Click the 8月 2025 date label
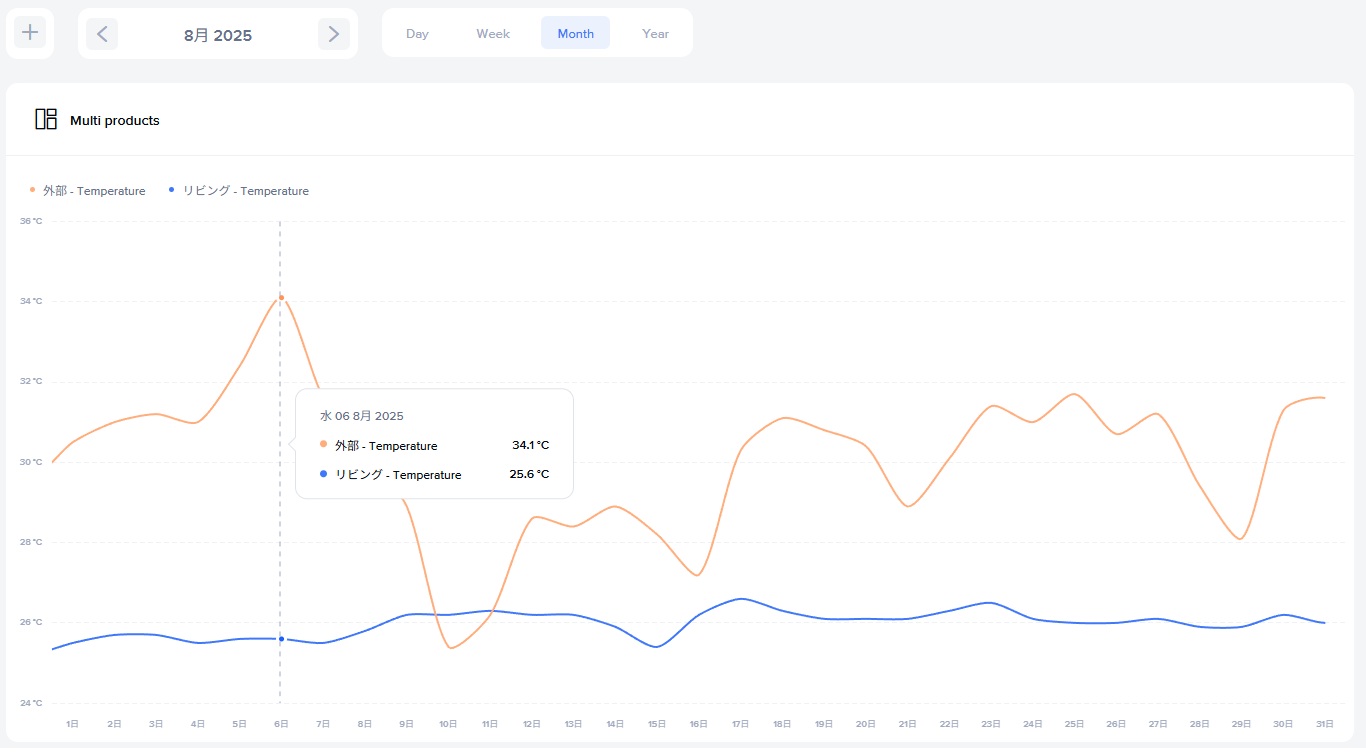Viewport: 1366px width, 756px height. (218, 35)
